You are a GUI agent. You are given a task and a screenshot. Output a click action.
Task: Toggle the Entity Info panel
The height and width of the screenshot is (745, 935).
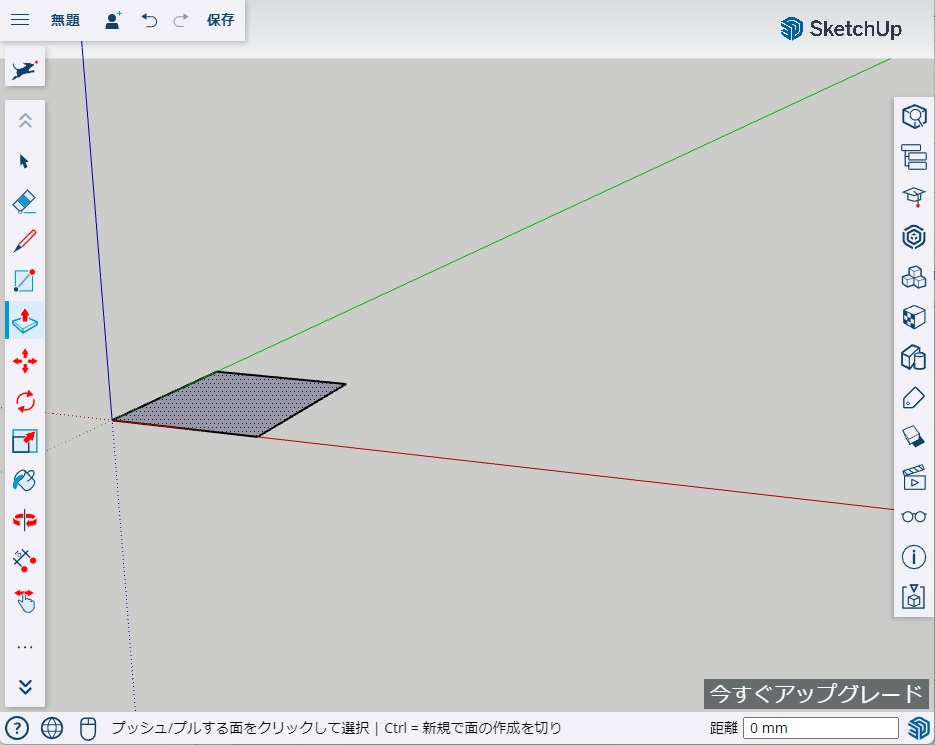914,557
